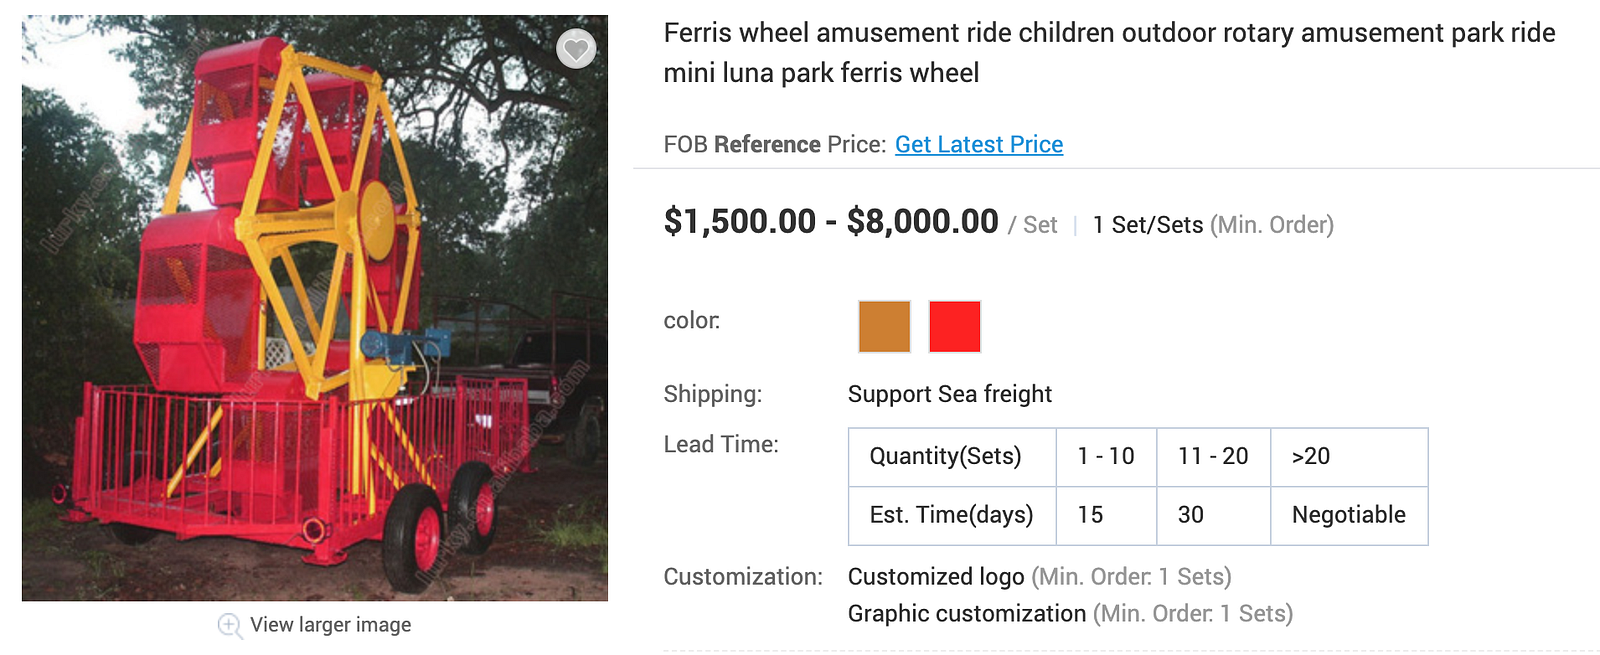This screenshot has height=655, width=1600.
Task: Select the orange color swatch
Action: coord(884,326)
